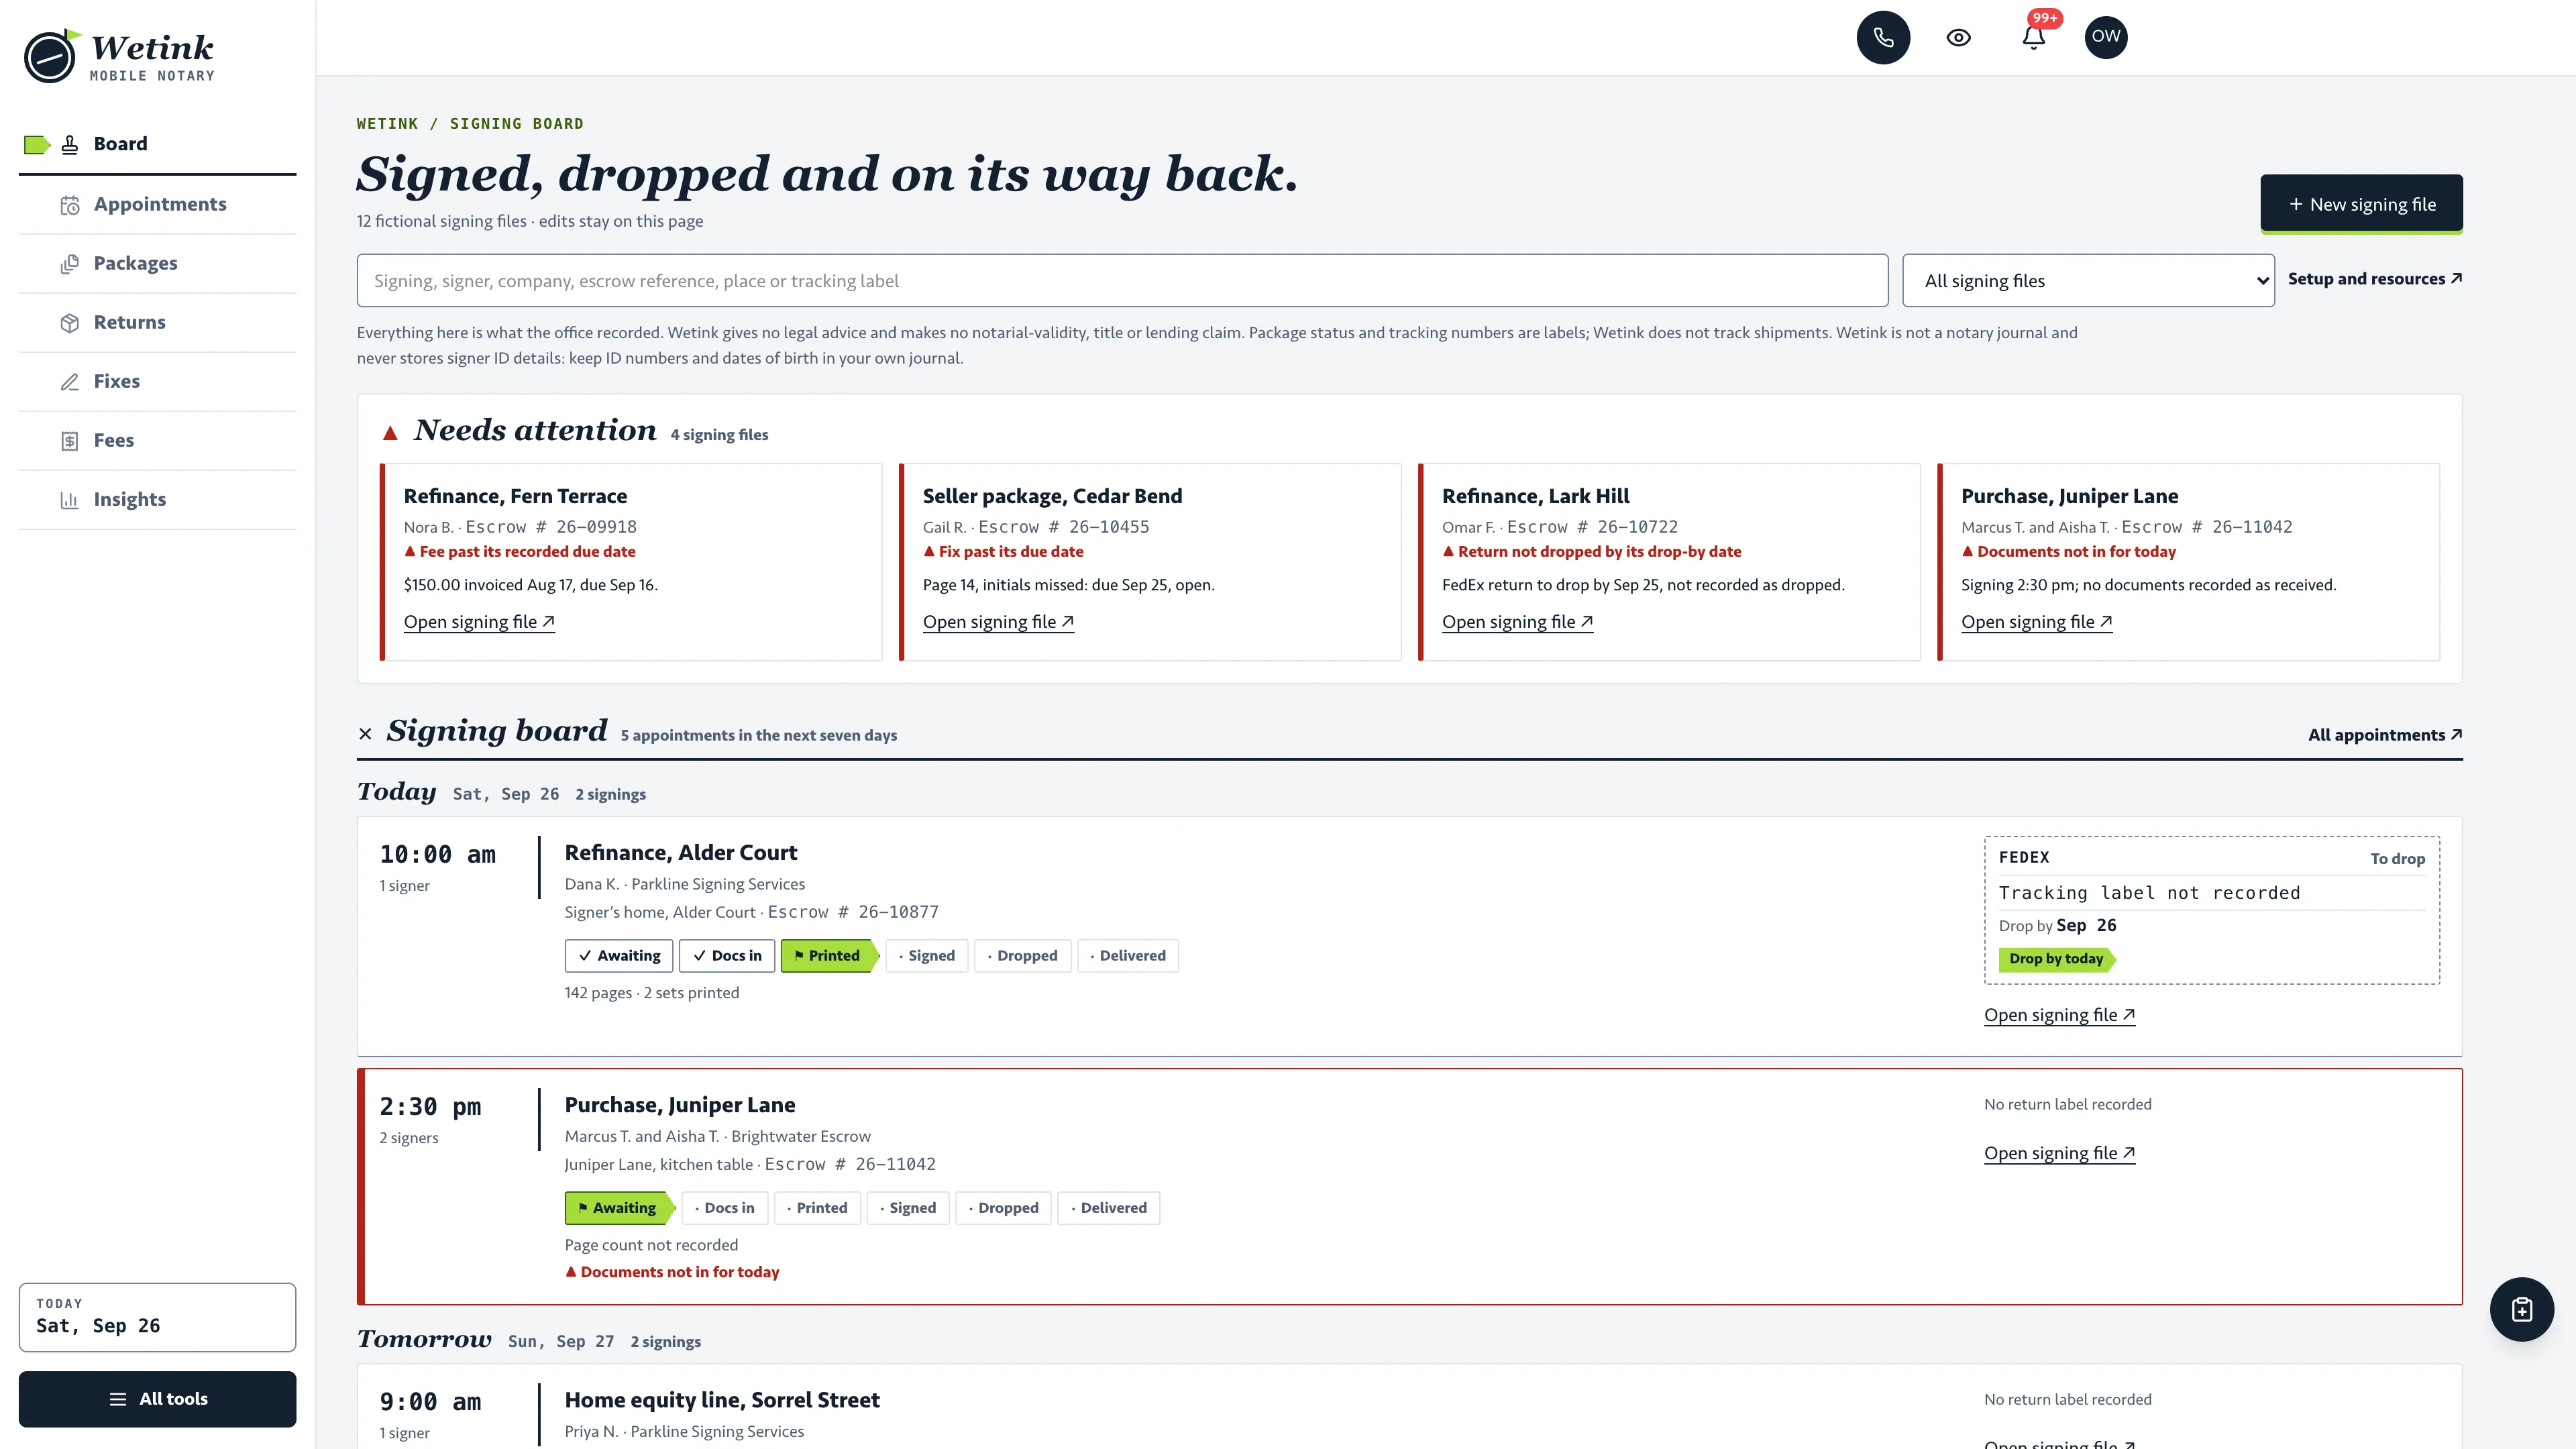The image size is (2576, 1449).
Task: Click the phone call icon in header
Action: [1883, 37]
